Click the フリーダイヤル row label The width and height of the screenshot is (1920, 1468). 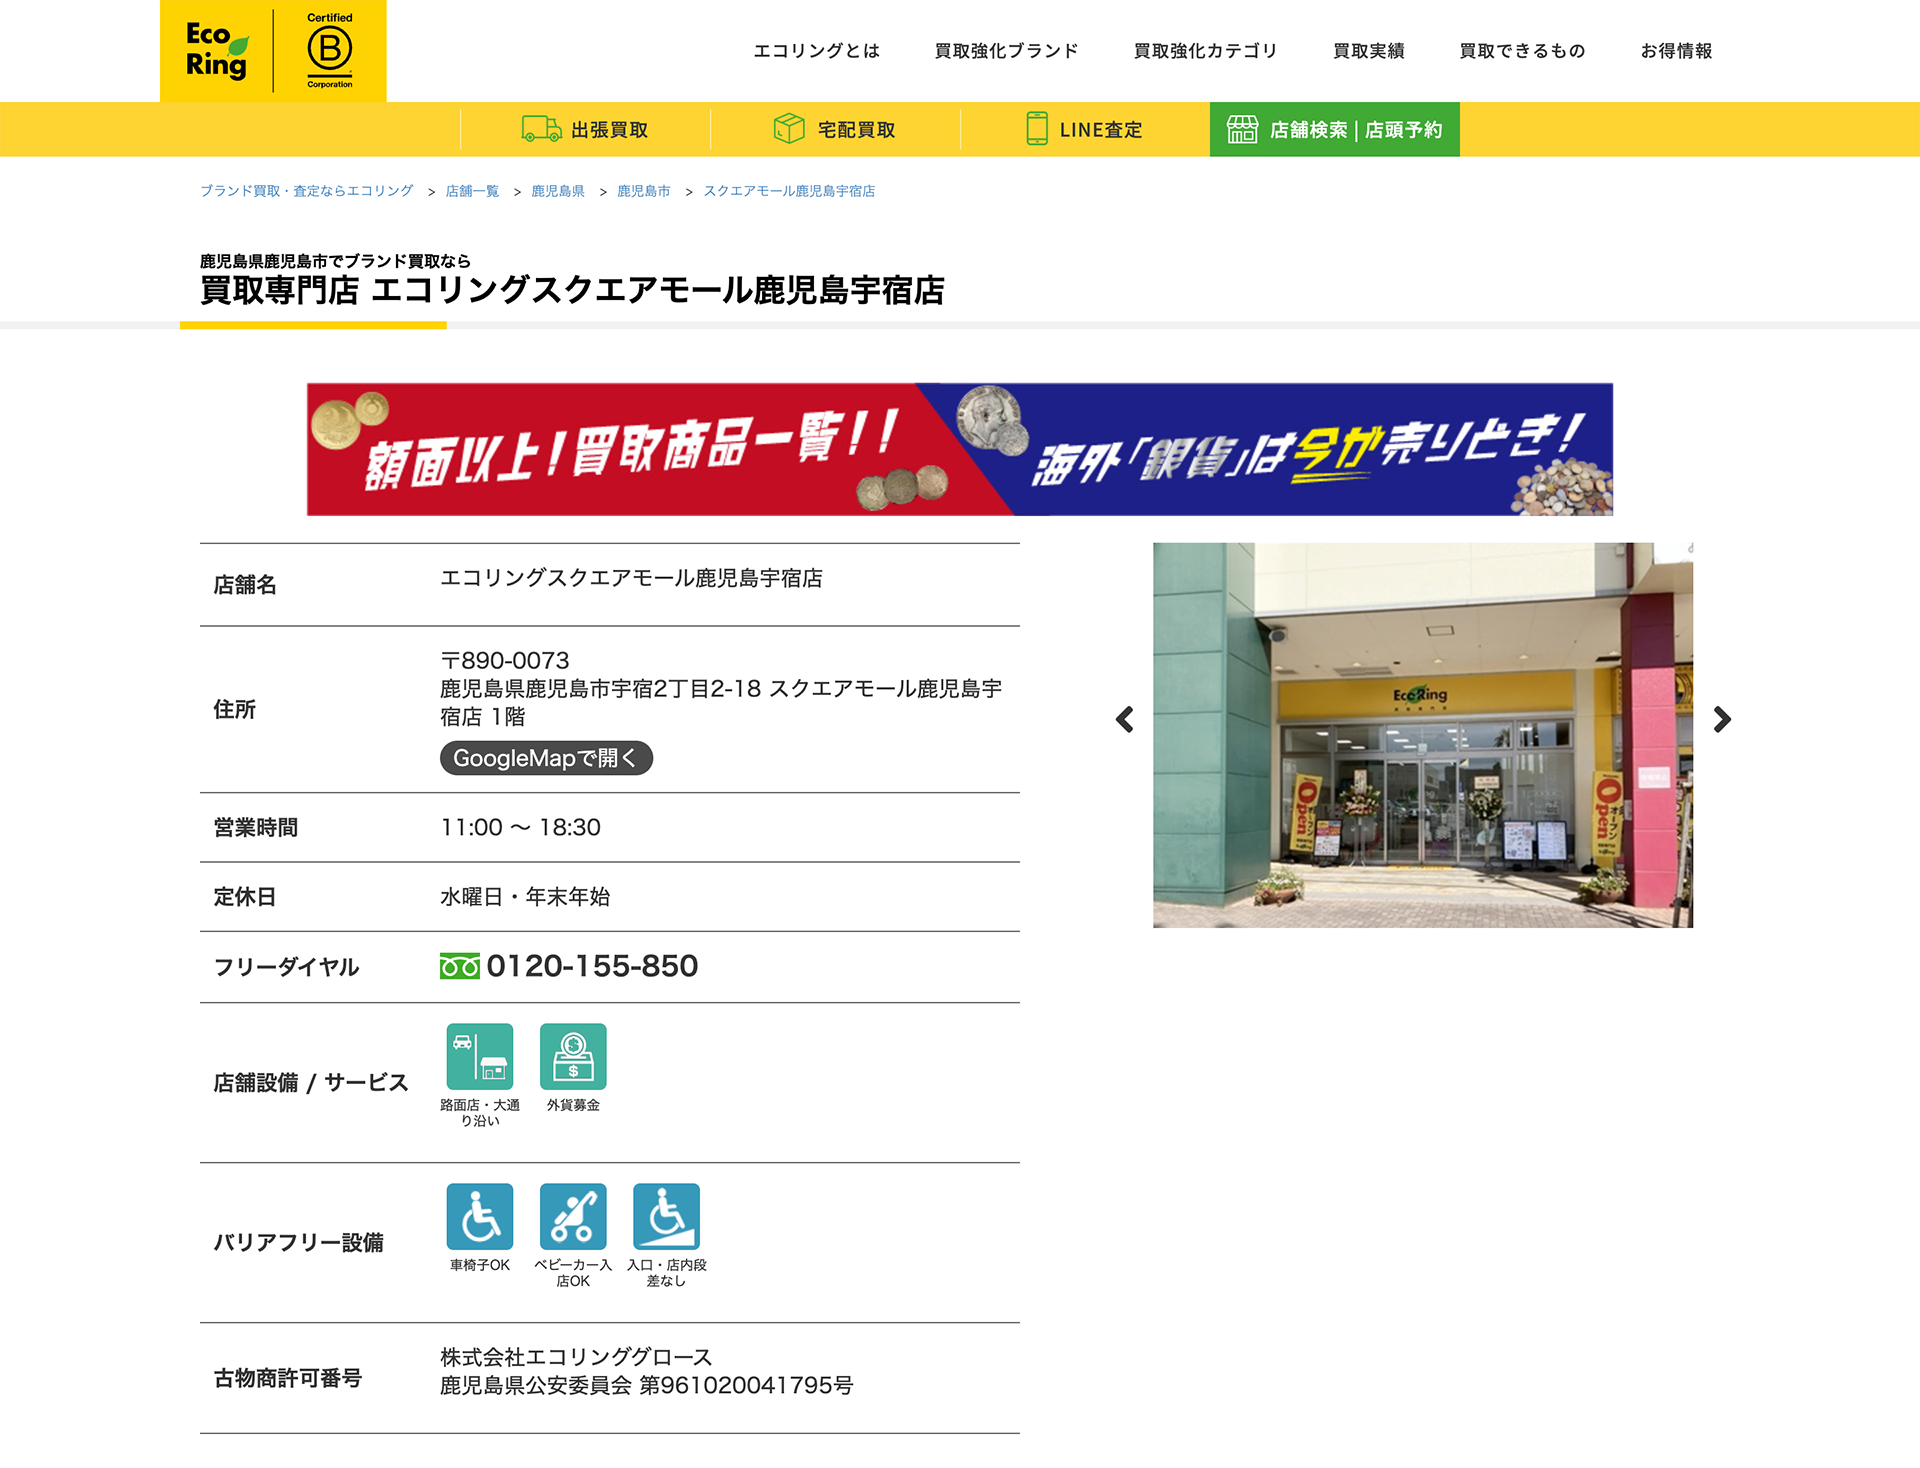coord(286,967)
